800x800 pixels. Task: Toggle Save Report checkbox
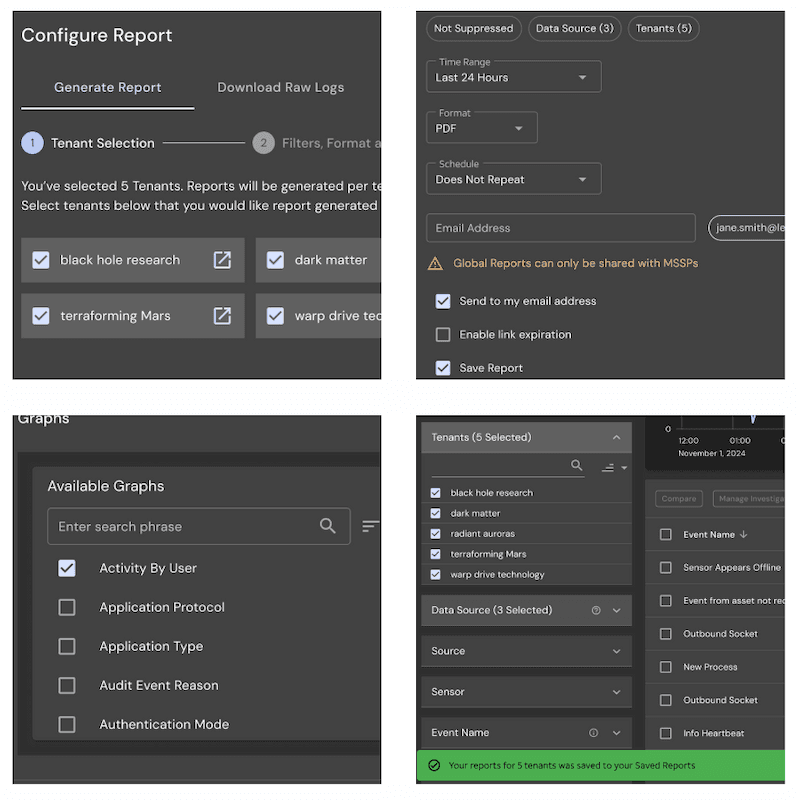click(x=443, y=368)
